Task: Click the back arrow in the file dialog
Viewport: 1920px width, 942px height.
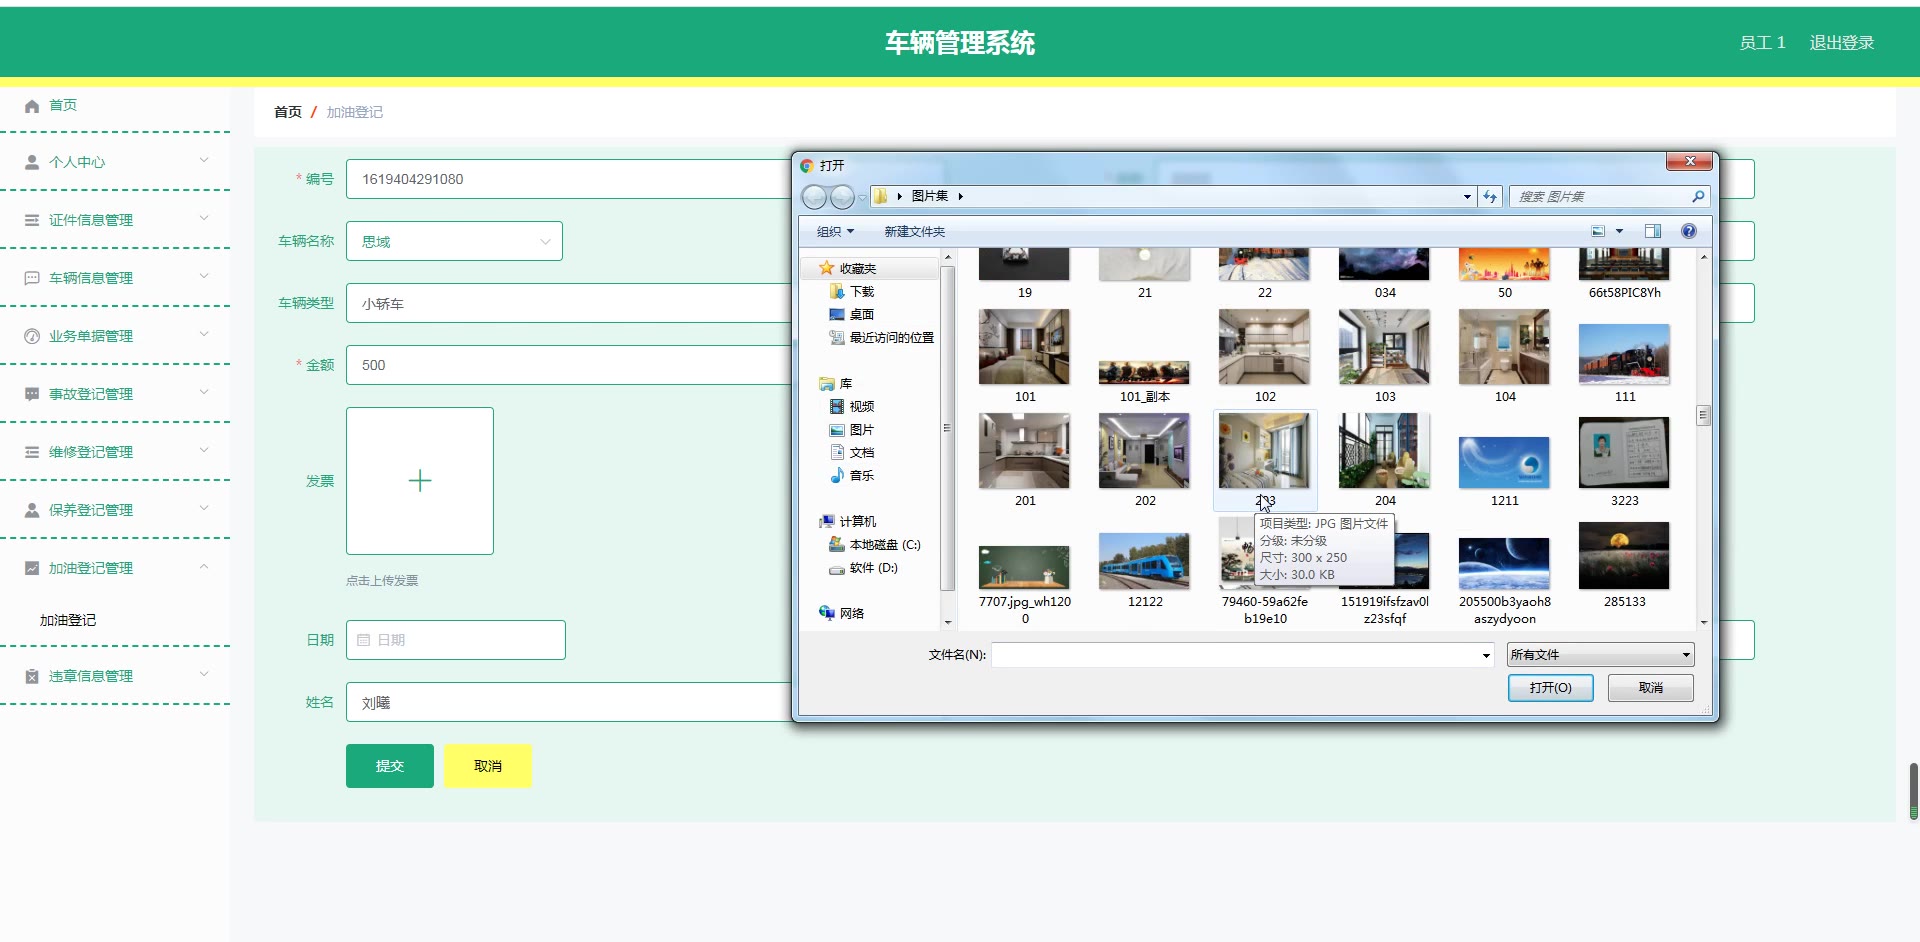Action: pyautogui.click(x=815, y=197)
